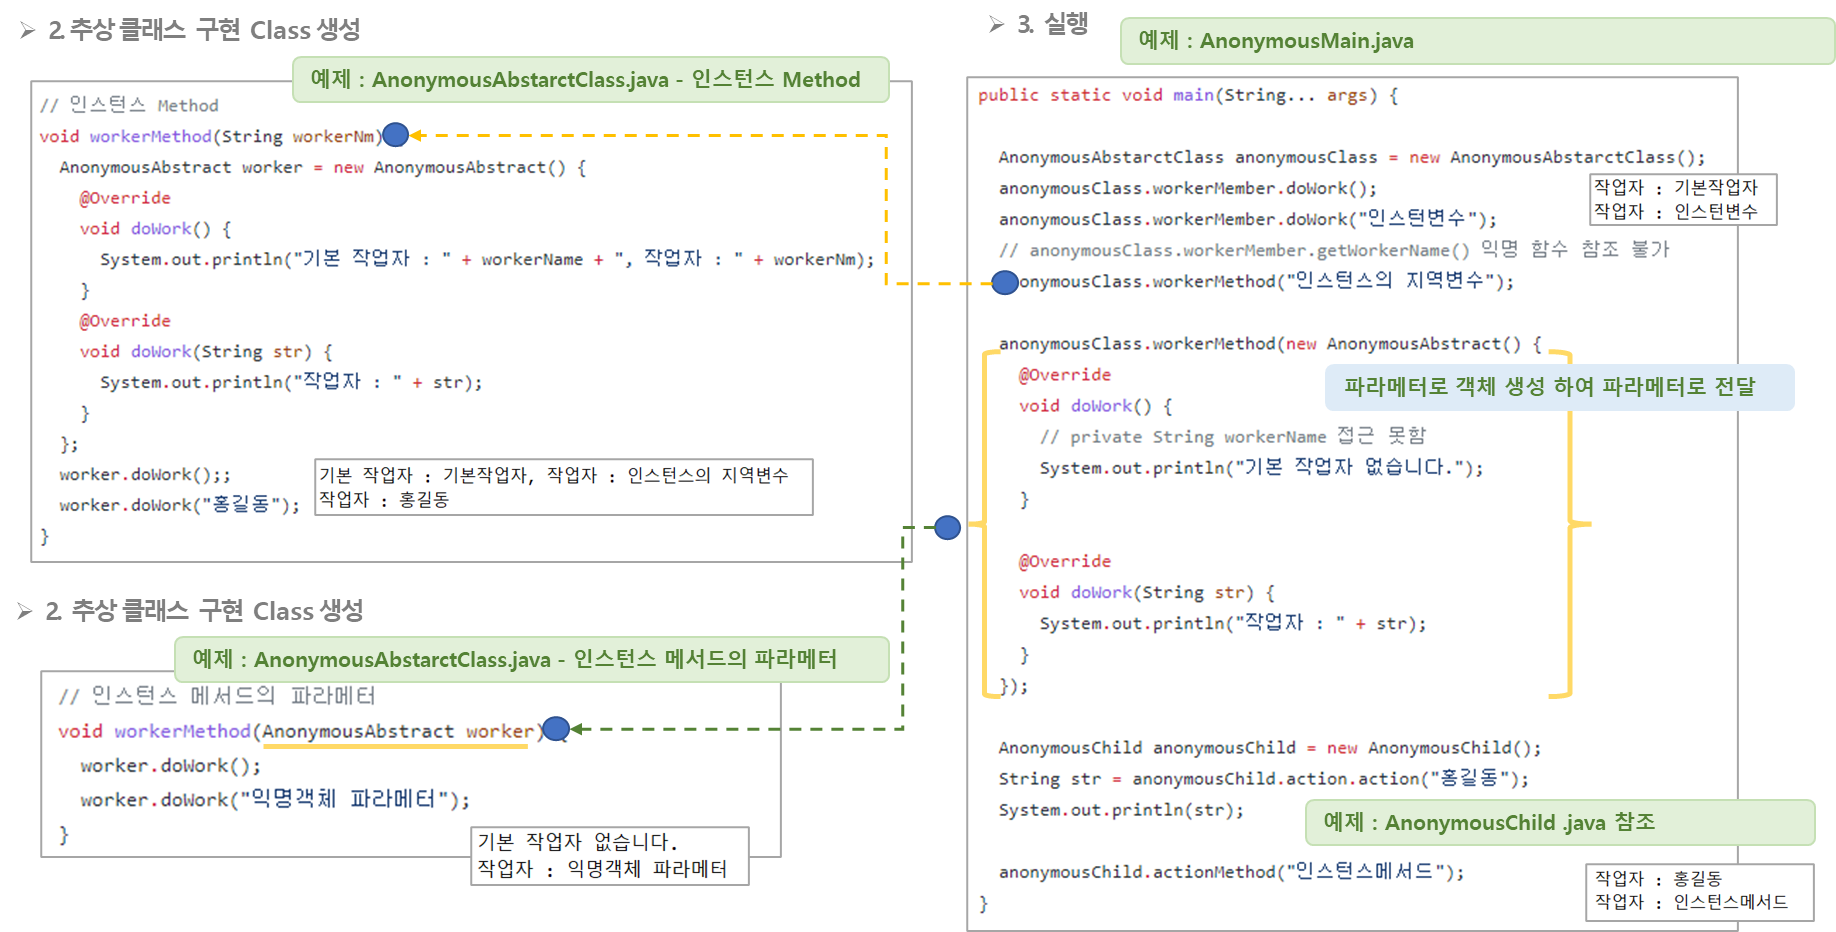Click output text '작업자 : 기본작업자'
Image resolution: width=1836 pixels, height=932 pixels.
coord(1675,187)
